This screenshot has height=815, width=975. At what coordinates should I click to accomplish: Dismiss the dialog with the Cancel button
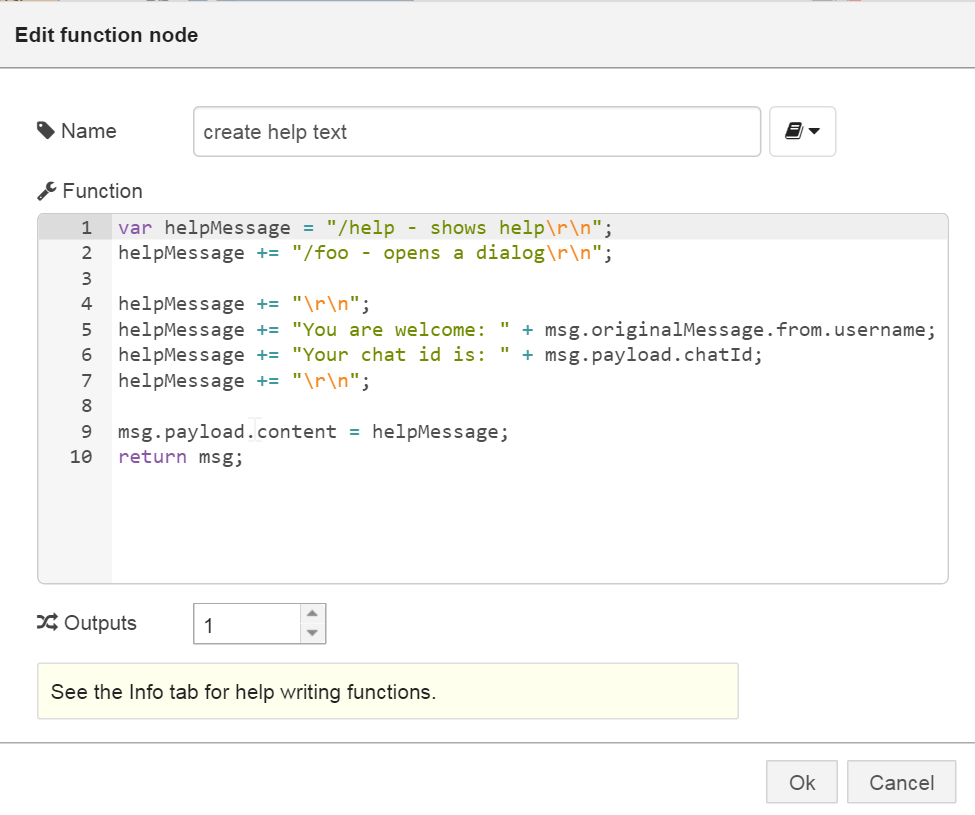[x=901, y=782]
